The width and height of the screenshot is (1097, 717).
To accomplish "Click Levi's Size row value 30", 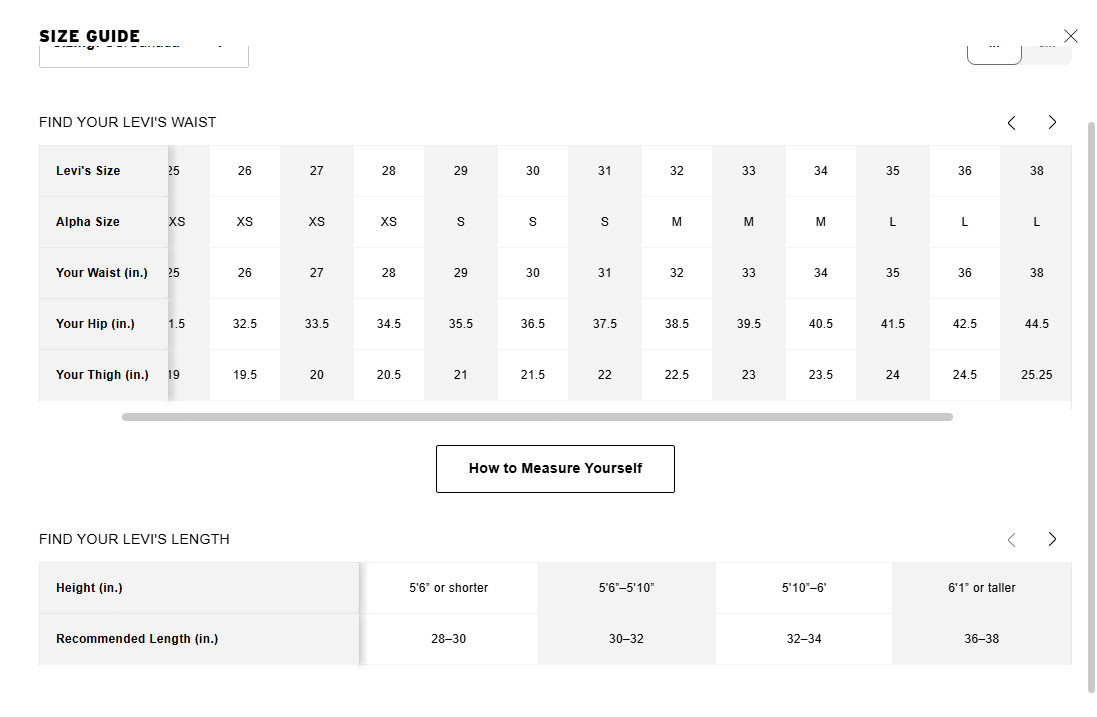I will click(x=533, y=171).
